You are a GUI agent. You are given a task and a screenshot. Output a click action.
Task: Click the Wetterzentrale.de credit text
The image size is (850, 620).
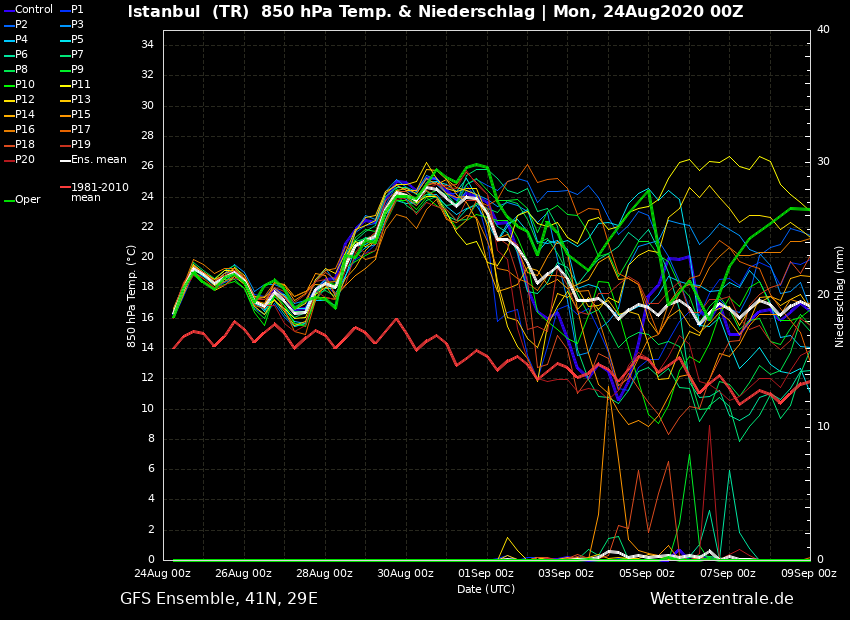[x=721, y=599]
